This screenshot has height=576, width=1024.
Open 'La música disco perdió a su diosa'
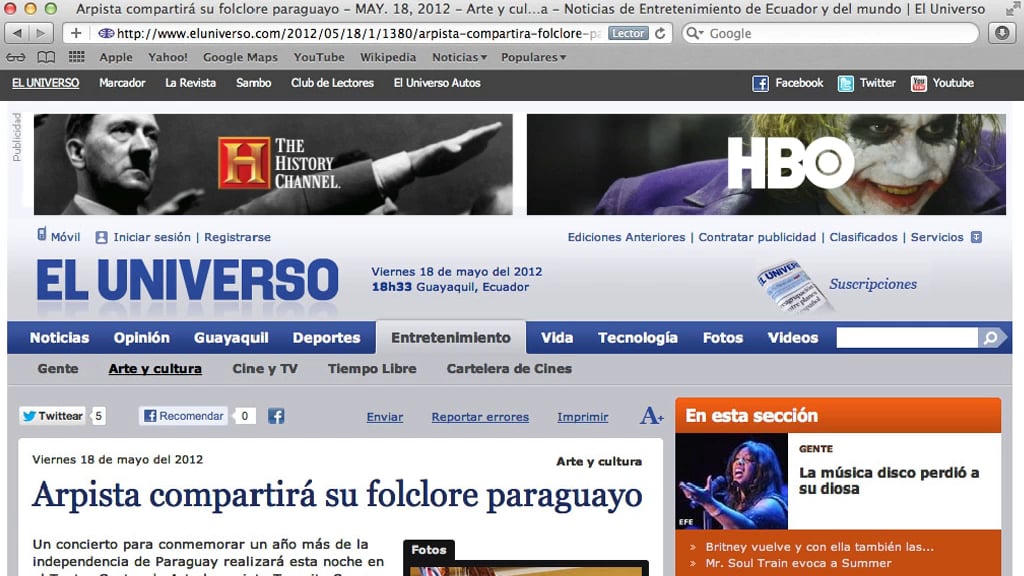[x=889, y=481]
